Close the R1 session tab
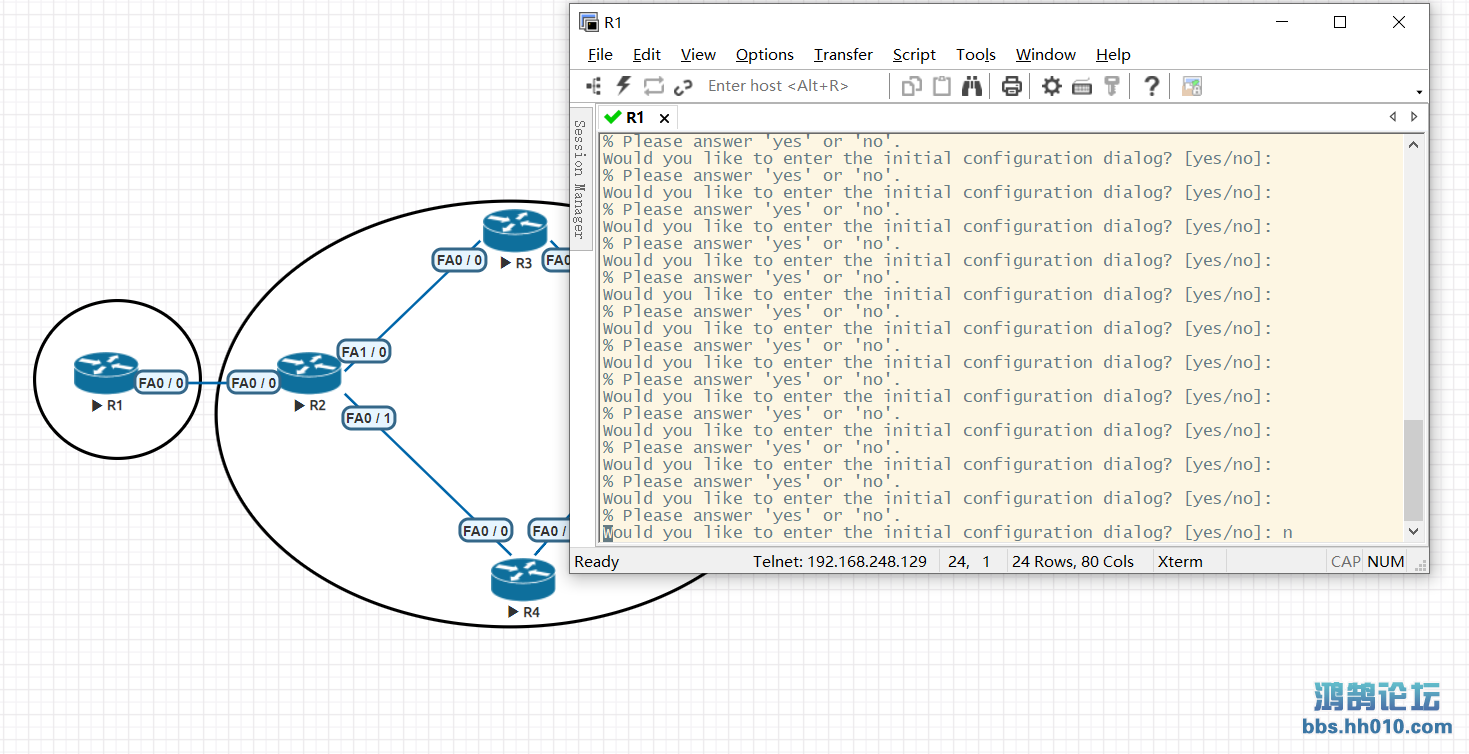 point(664,118)
